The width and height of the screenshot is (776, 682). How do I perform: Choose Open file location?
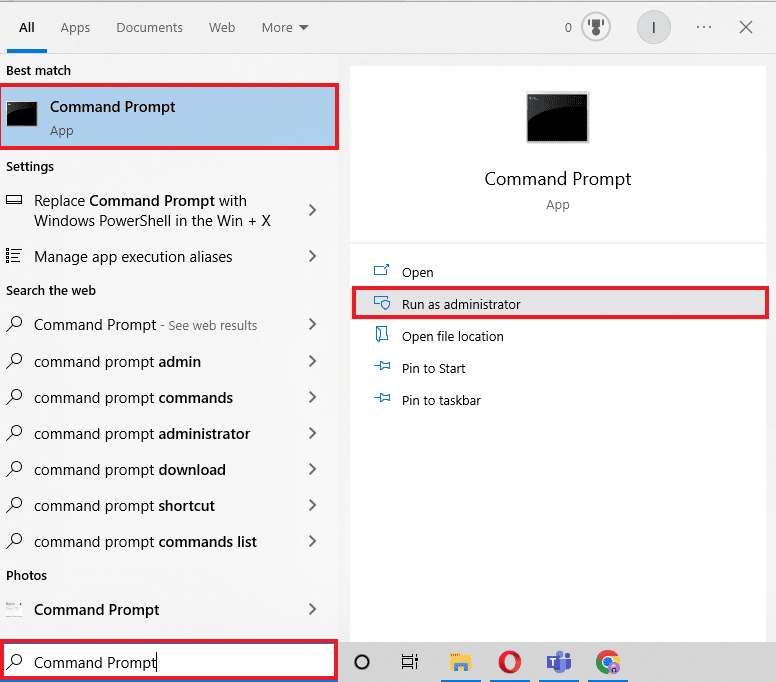[x=452, y=337]
